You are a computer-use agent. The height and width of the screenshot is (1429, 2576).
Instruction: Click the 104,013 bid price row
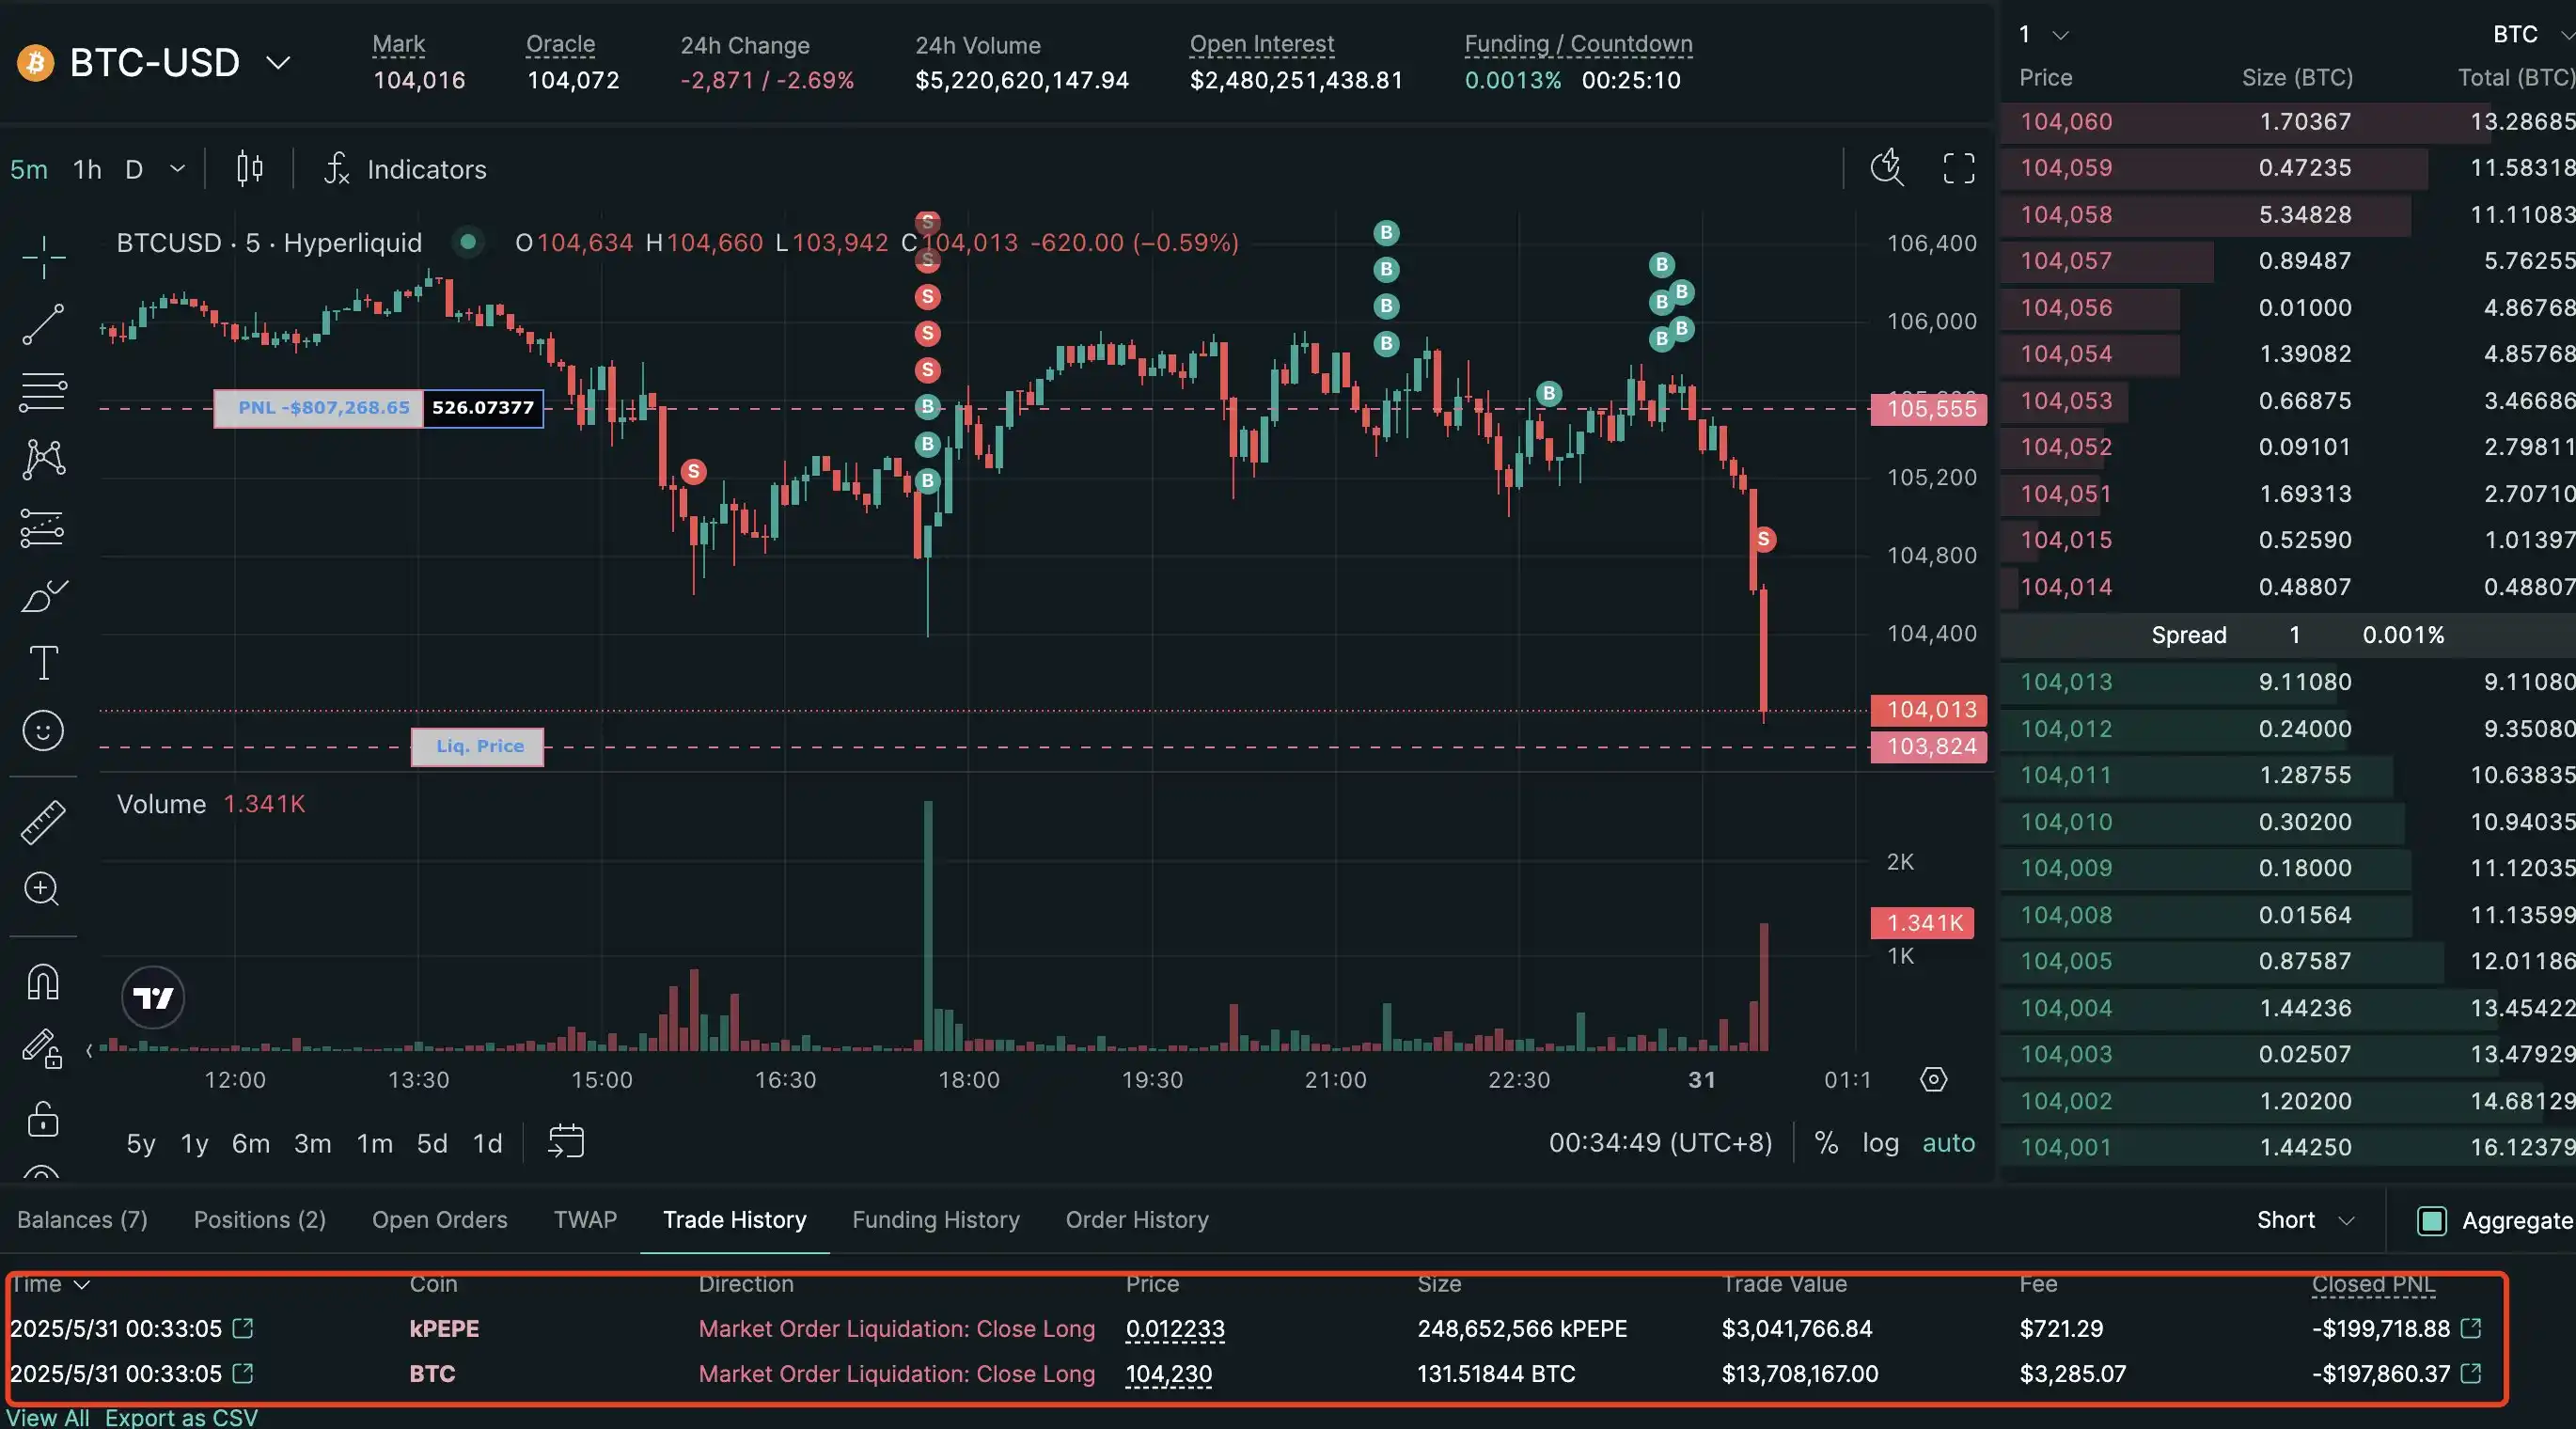(x=2066, y=682)
